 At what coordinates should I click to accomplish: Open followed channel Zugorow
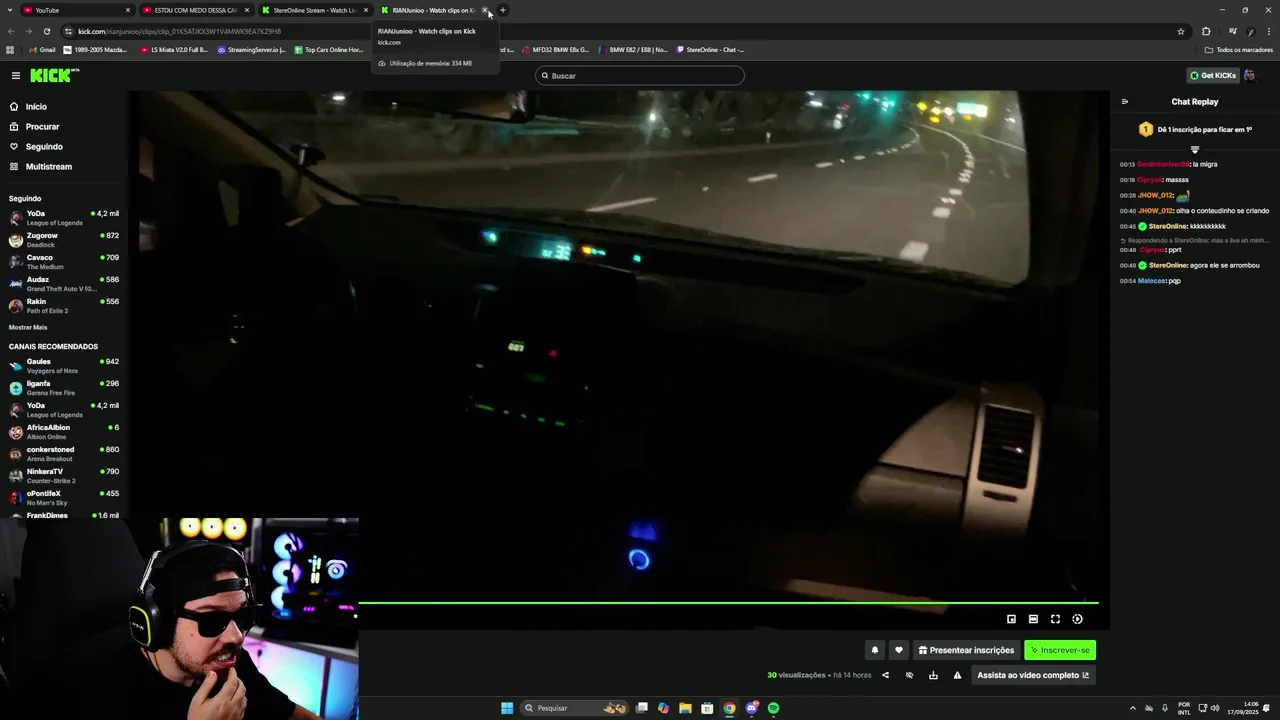[x=64, y=240]
